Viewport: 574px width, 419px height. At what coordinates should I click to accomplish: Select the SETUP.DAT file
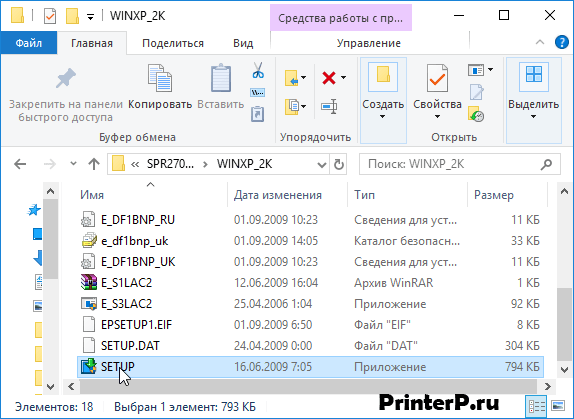[x=310, y=345]
